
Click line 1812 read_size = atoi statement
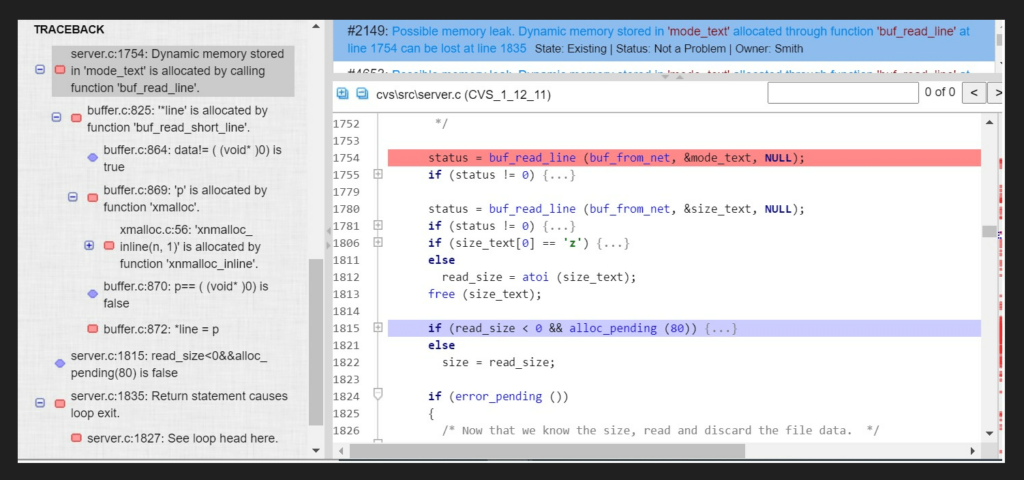(x=539, y=277)
